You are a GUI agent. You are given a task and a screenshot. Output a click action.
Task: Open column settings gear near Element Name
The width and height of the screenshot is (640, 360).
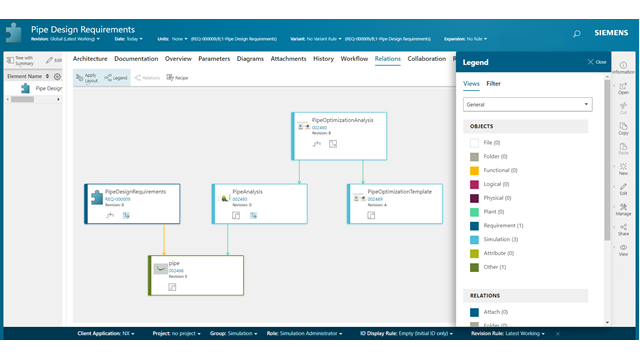[x=57, y=76]
